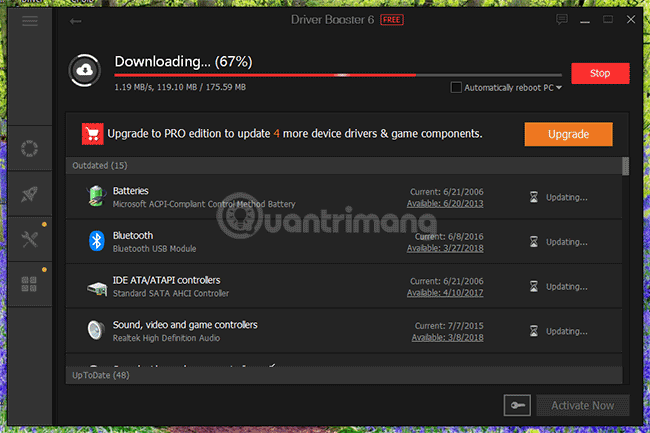This screenshot has width=650, height=433.
Task: Open Available: 4/10/2017 link for IDE controllers
Action: pos(445,293)
